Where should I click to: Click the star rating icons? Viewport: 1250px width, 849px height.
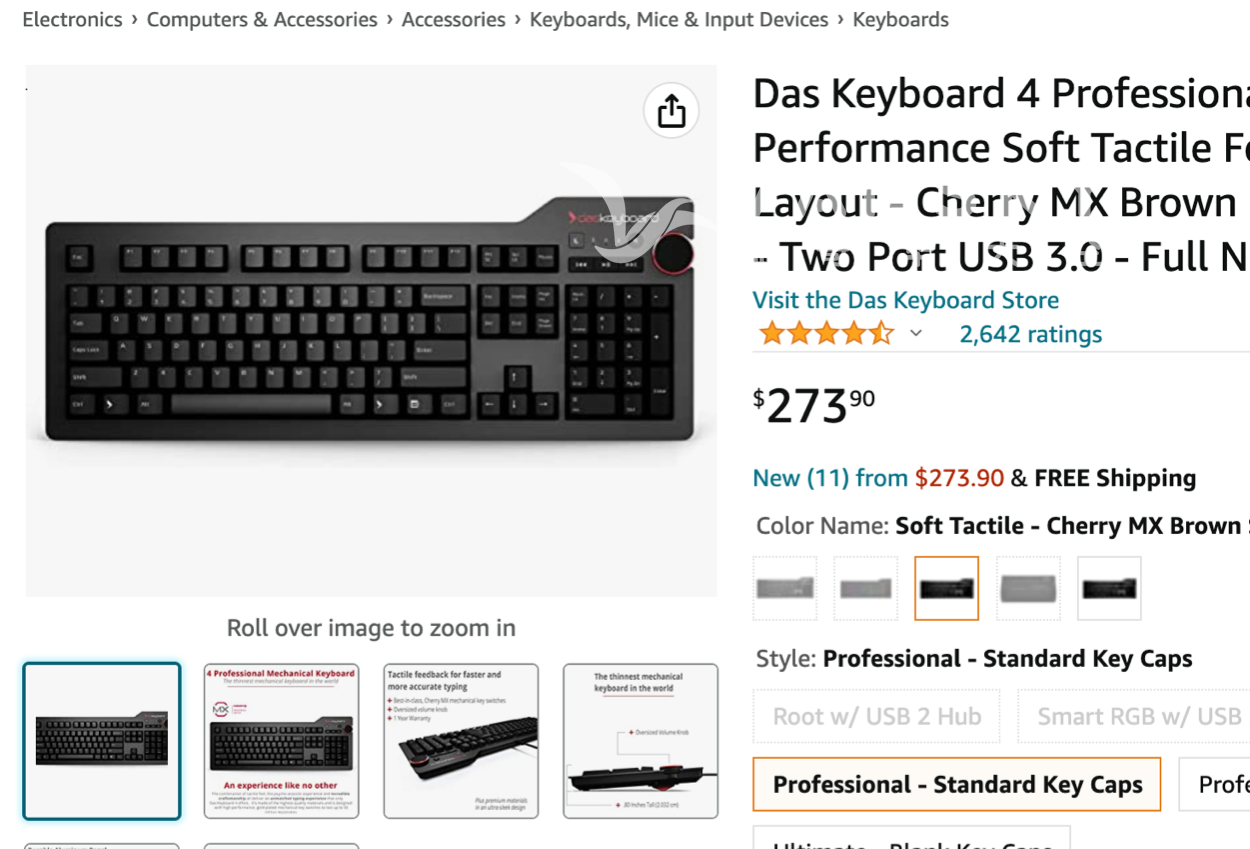tap(825, 334)
